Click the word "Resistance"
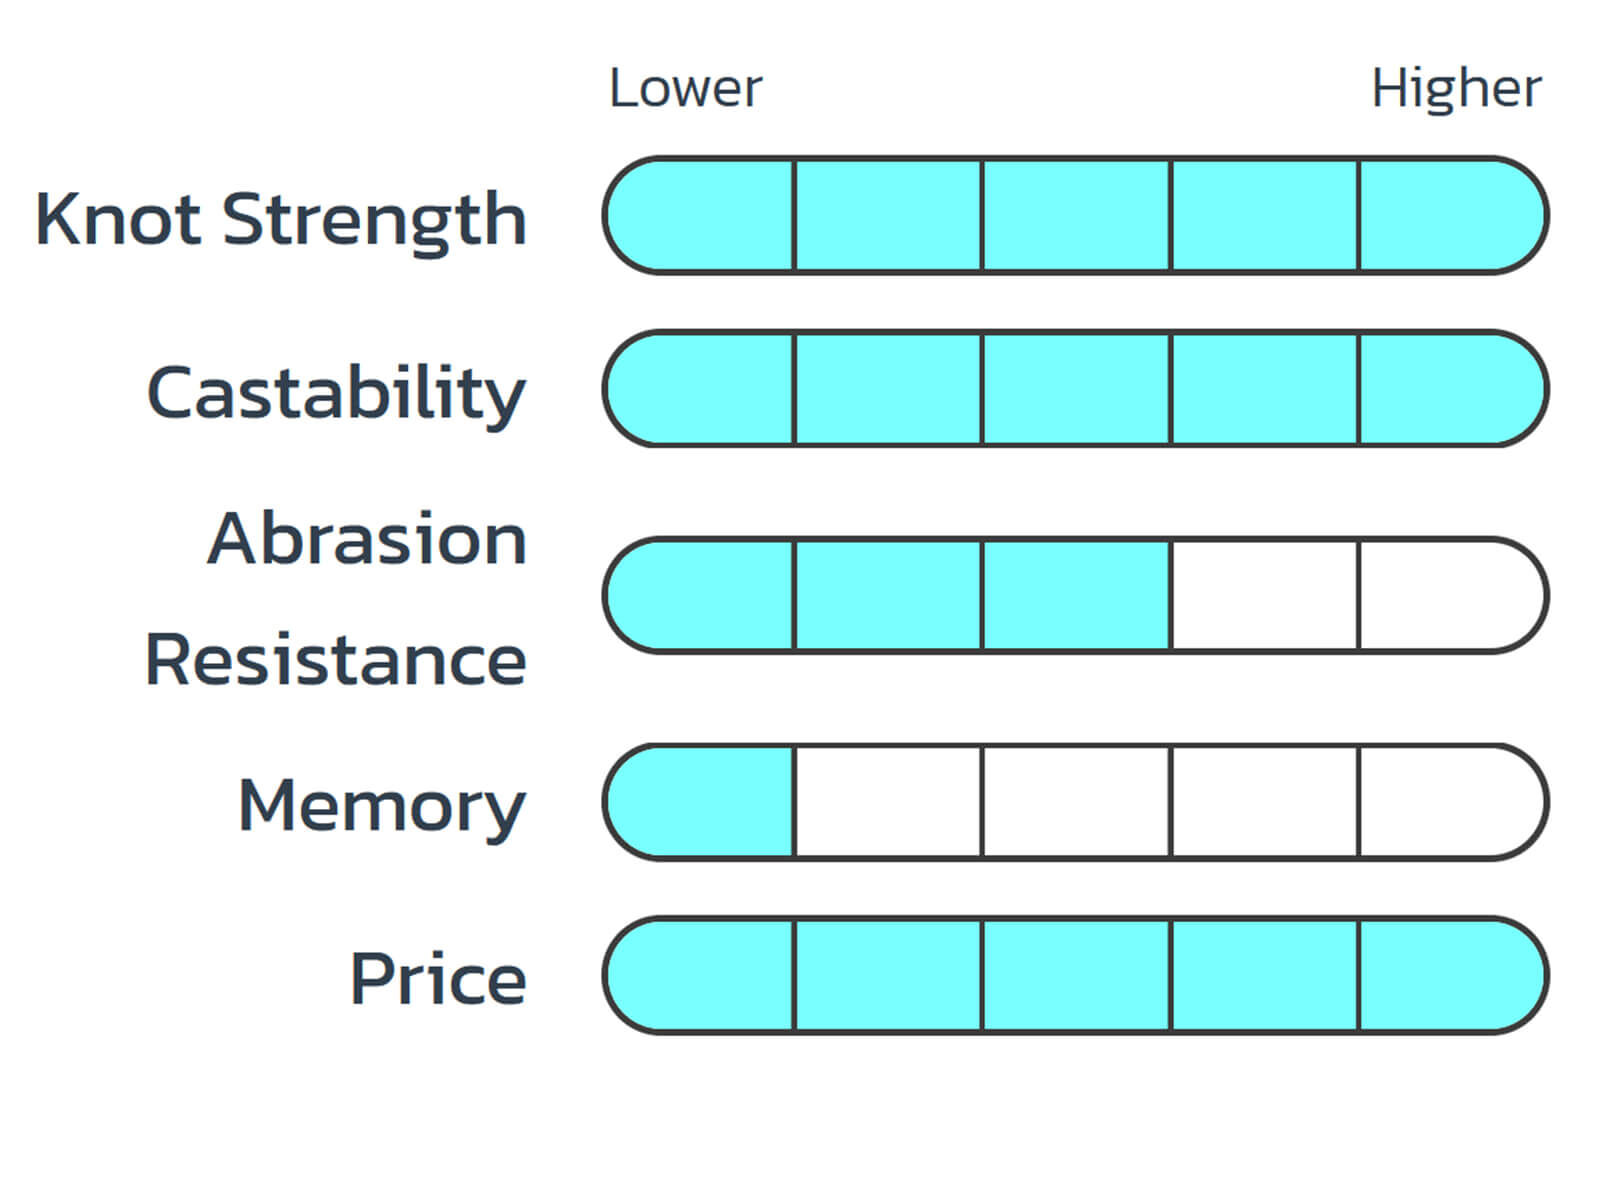 pos(336,660)
